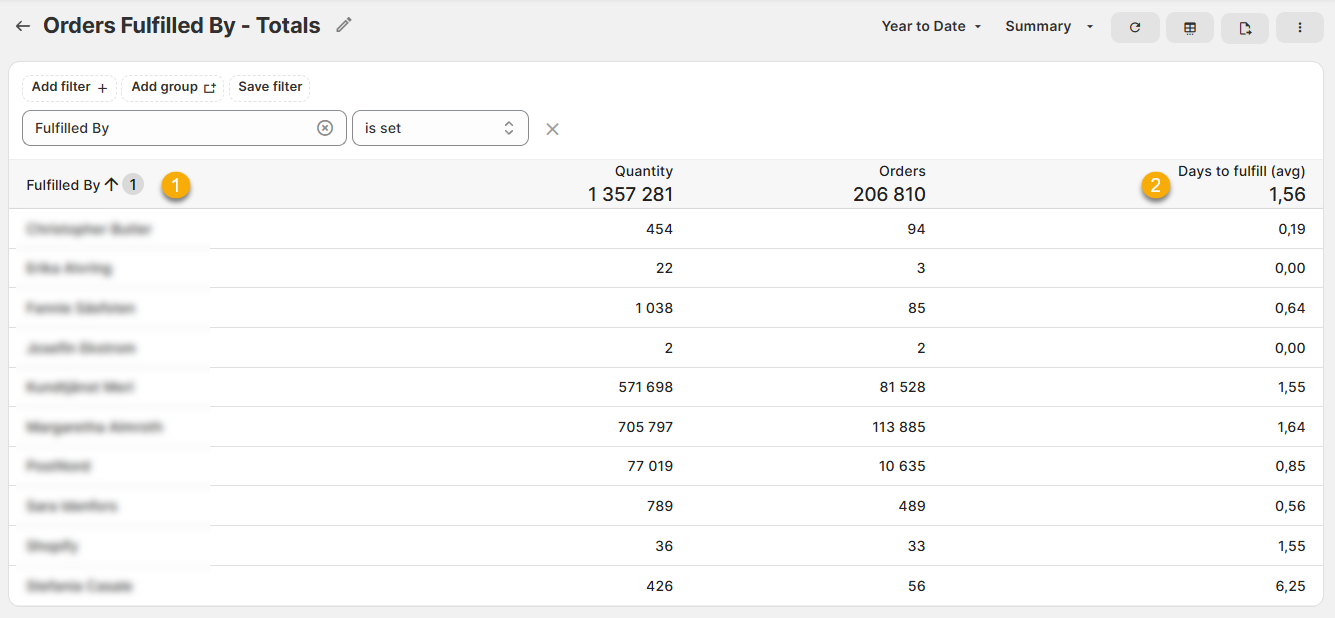The width and height of the screenshot is (1335, 618).
Task: Click the pencil icon to rename report
Action: point(344,26)
